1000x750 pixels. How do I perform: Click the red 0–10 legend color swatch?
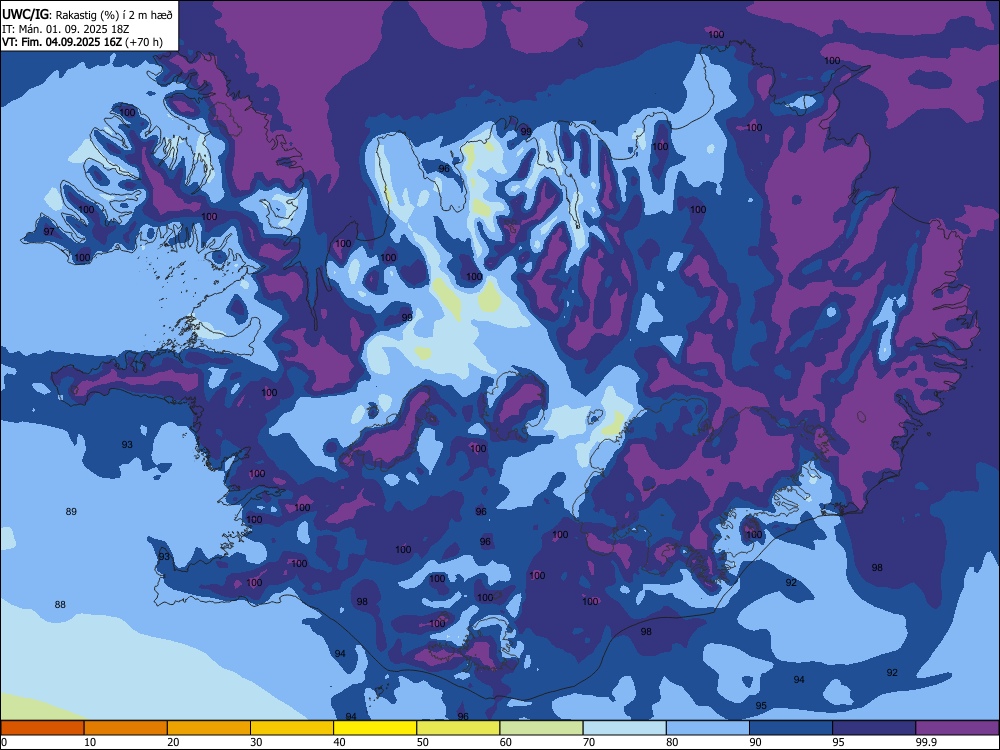coord(42,728)
